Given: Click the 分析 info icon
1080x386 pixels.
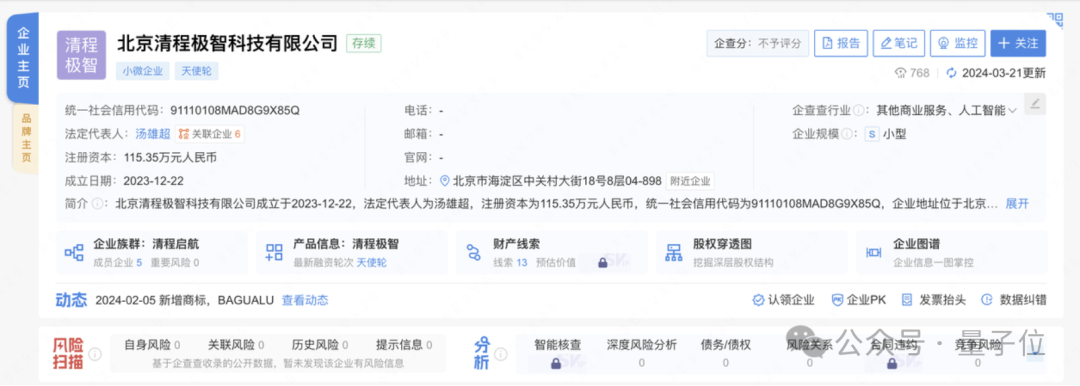Looking at the screenshot, I should (501, 354).
